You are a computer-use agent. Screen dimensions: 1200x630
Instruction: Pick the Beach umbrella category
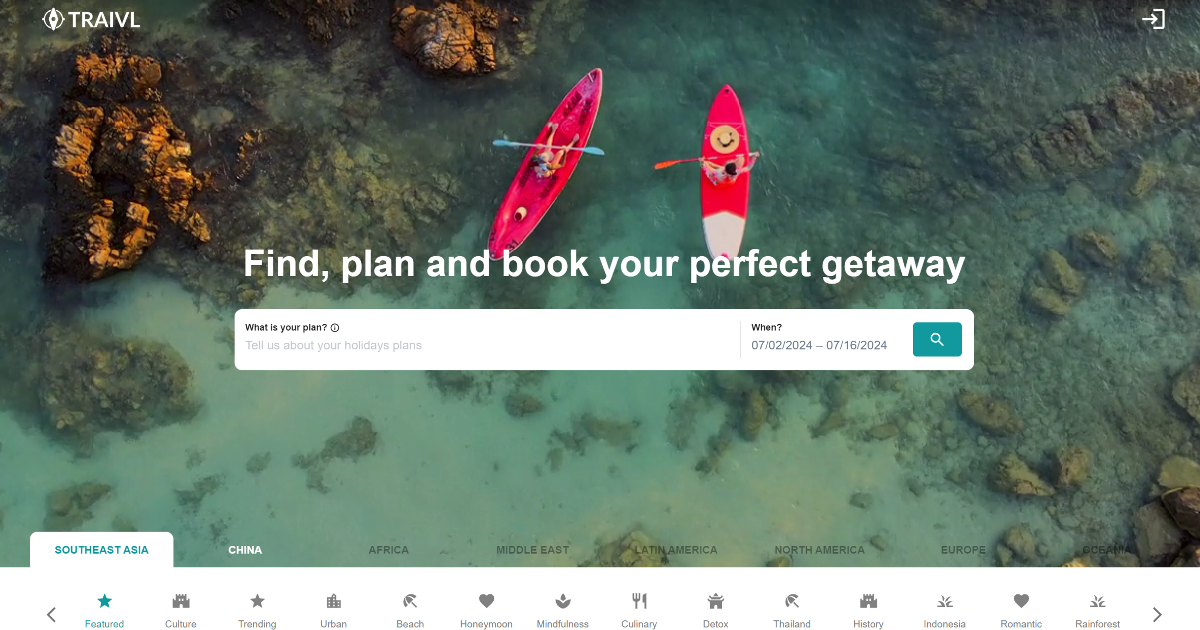(410, 610)
